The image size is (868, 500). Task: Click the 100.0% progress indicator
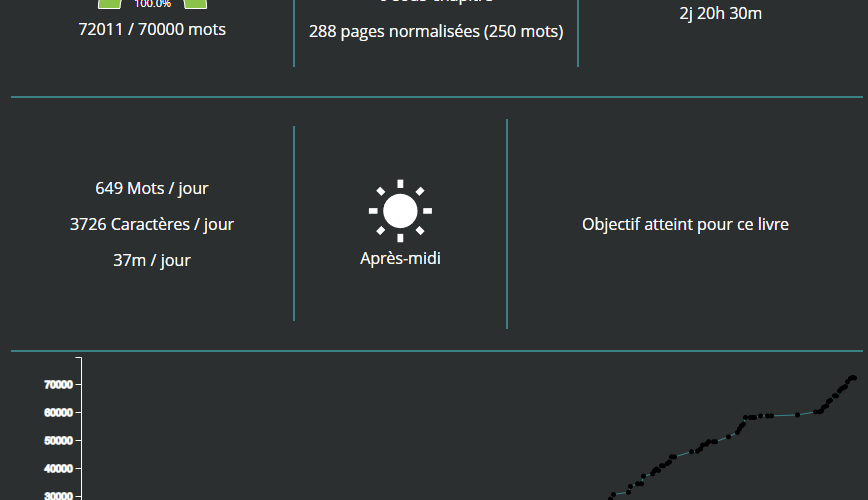coord(152,4)
